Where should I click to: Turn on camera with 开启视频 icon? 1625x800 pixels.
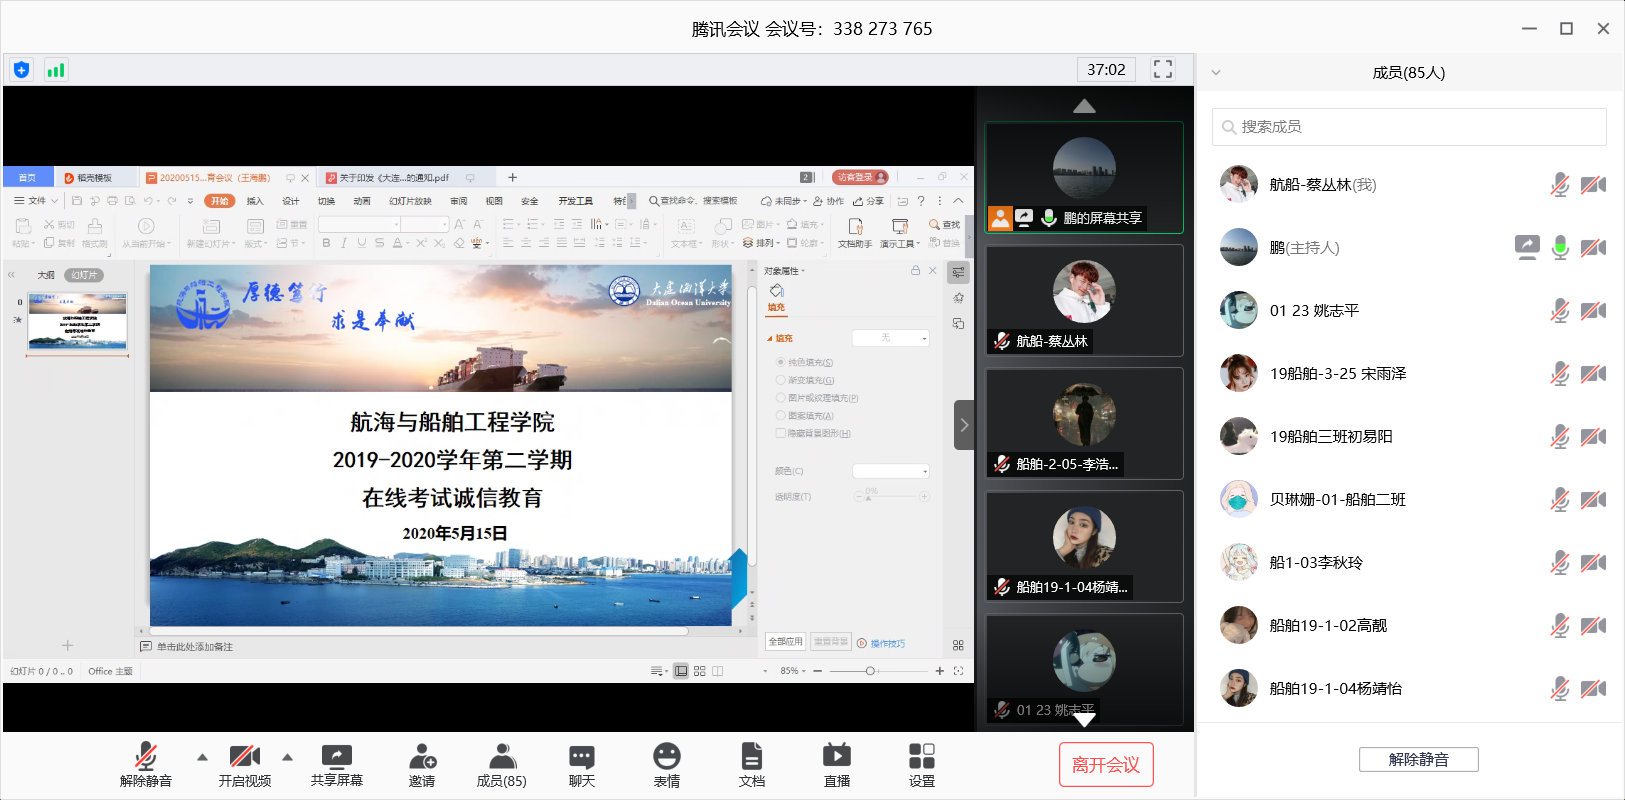244,756
